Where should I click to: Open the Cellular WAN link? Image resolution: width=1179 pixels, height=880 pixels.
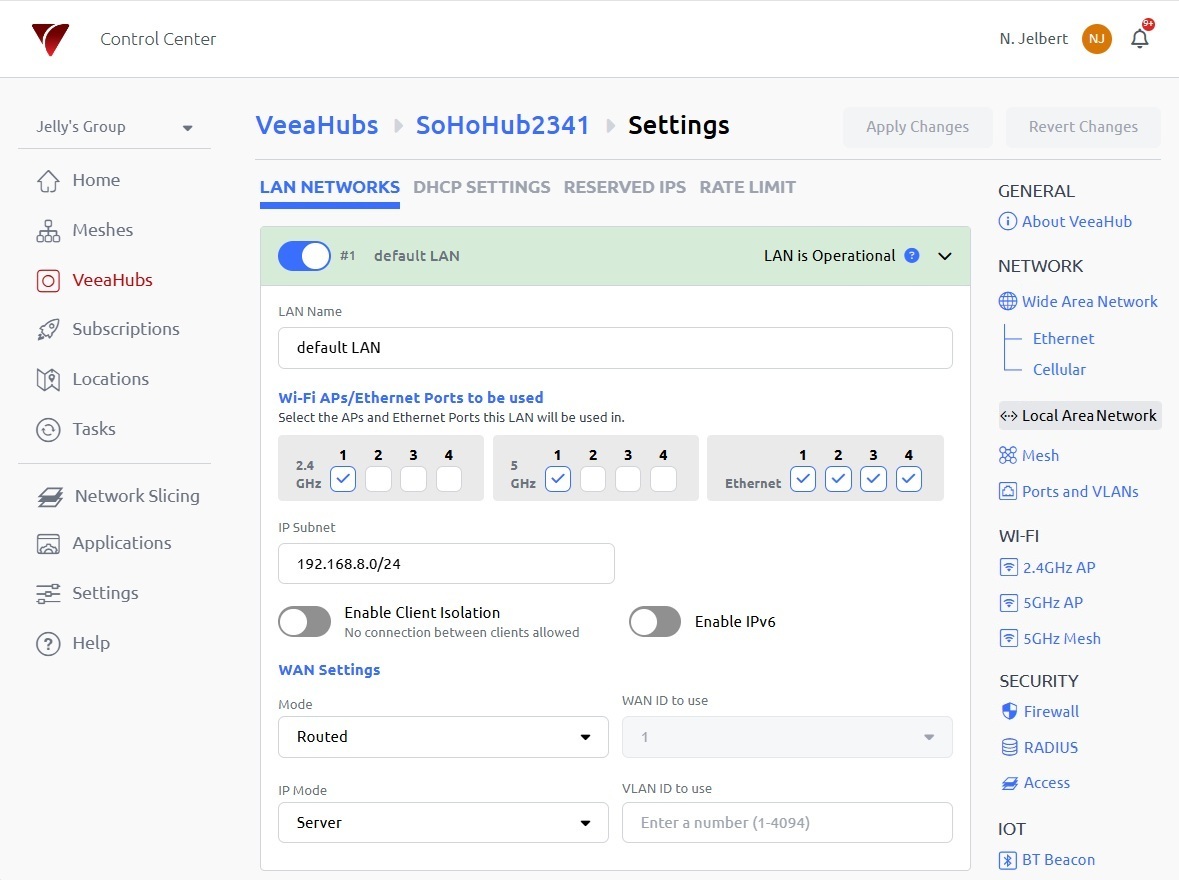point(1059,369)
